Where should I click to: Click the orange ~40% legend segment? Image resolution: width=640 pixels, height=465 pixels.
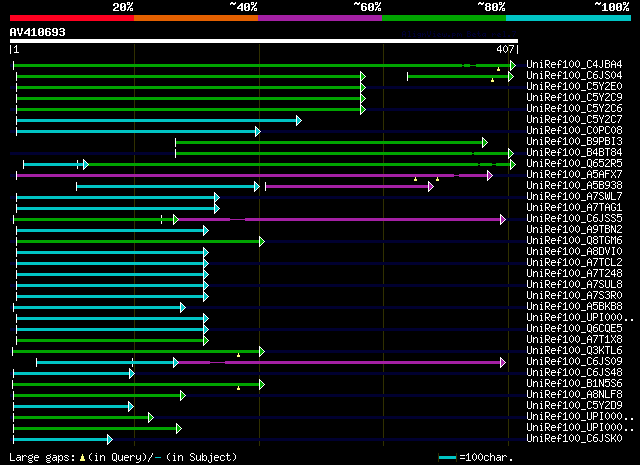[196, 18]
